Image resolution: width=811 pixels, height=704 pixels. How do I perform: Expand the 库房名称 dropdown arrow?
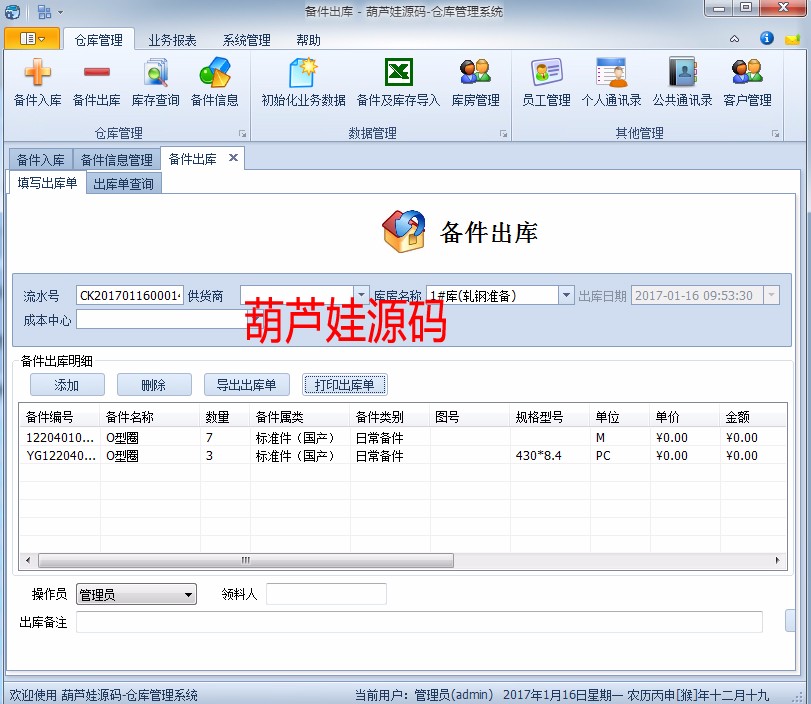566,295
